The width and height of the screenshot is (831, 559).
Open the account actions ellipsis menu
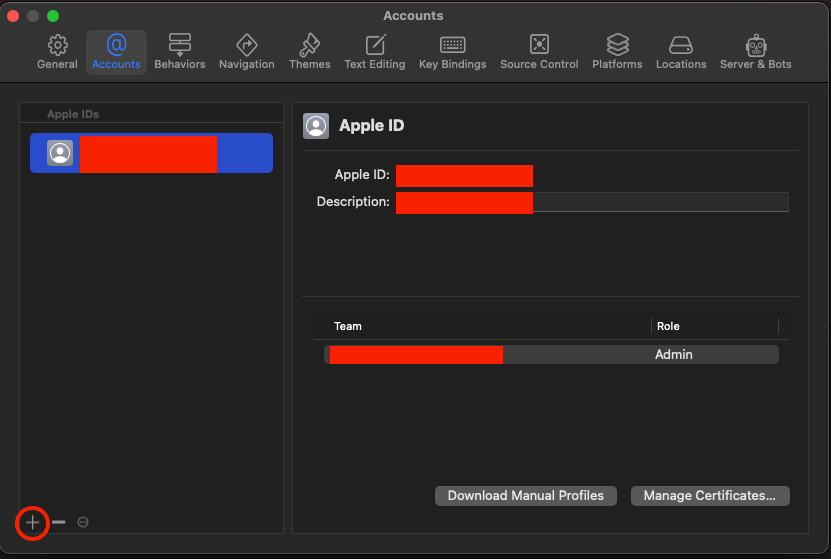click(x=83, y=522)
